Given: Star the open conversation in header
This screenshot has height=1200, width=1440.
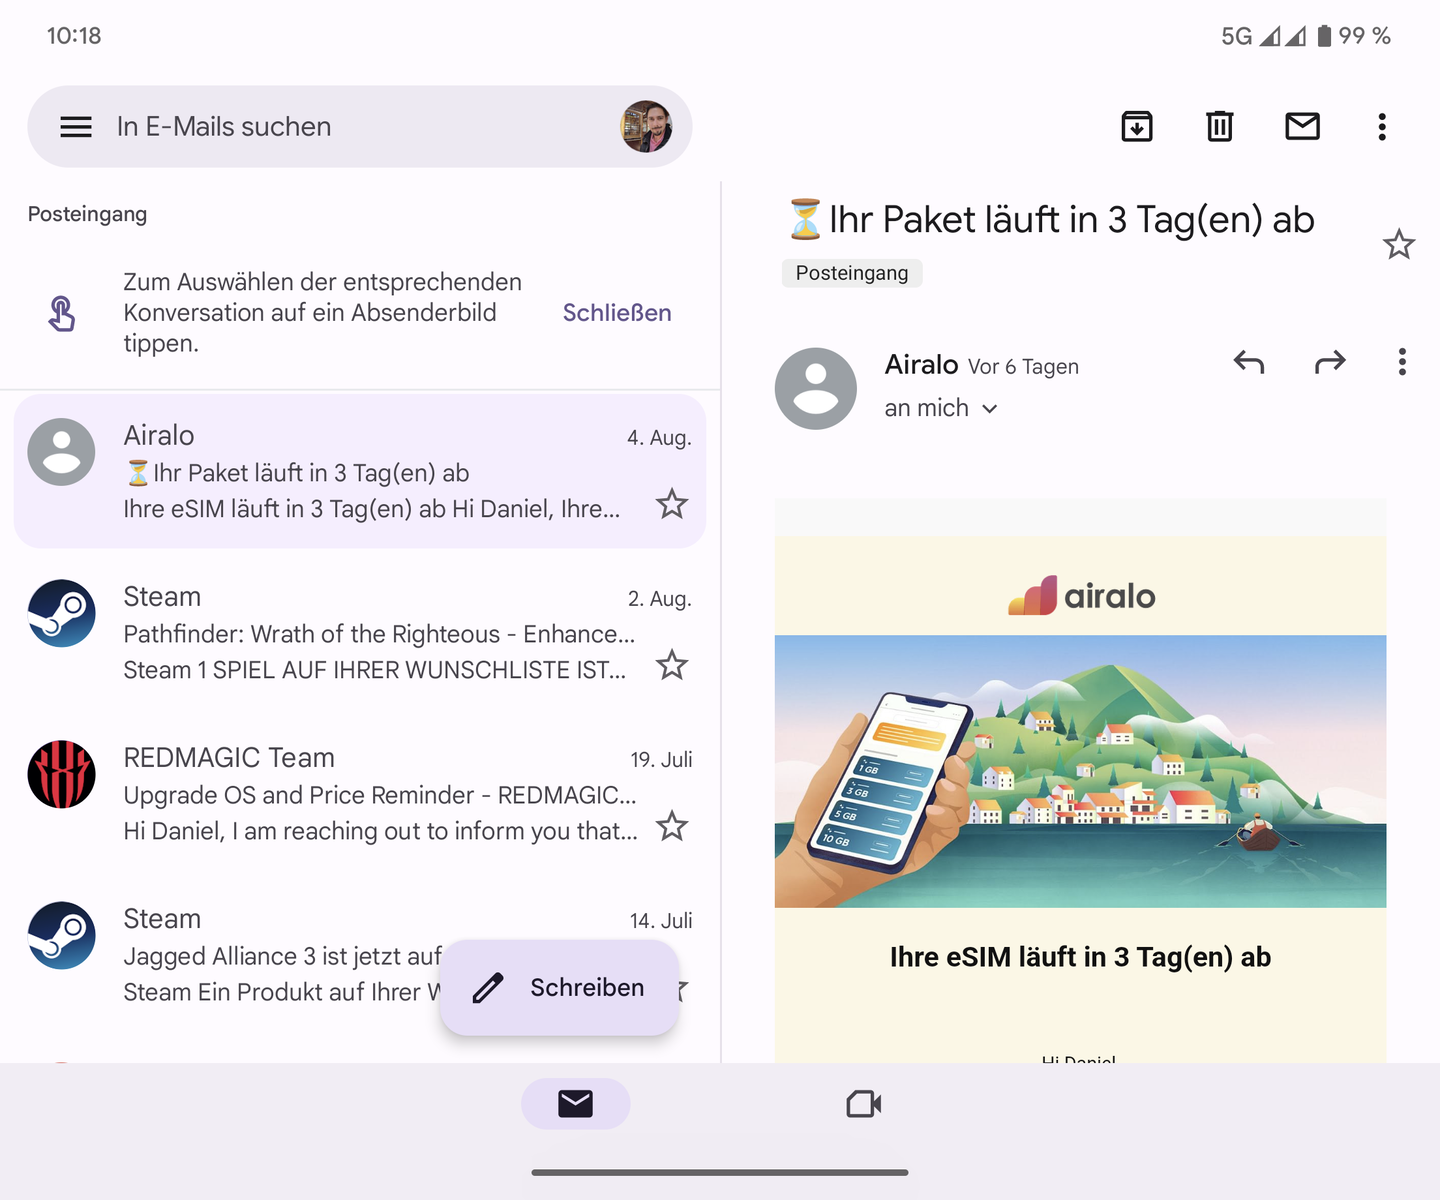Looking at the screenshot, I should tap(1399, 244).
